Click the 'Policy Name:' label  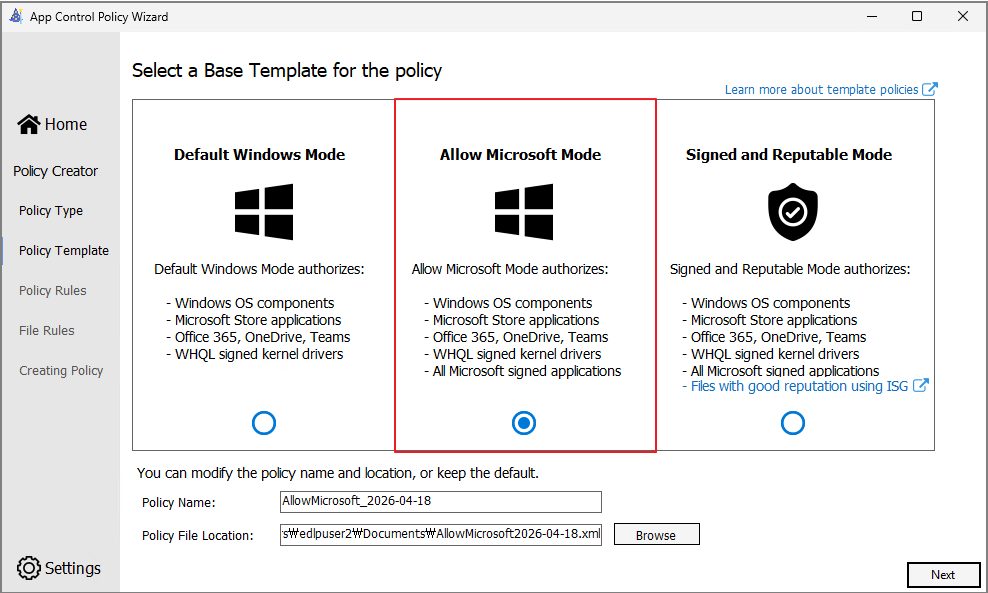178,503
